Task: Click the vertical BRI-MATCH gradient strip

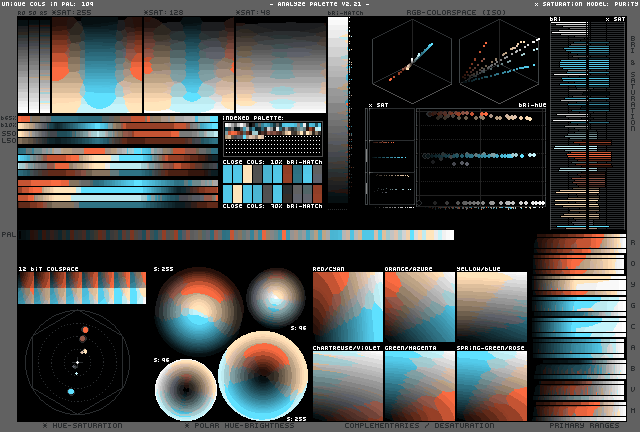Action: (338, 110)
